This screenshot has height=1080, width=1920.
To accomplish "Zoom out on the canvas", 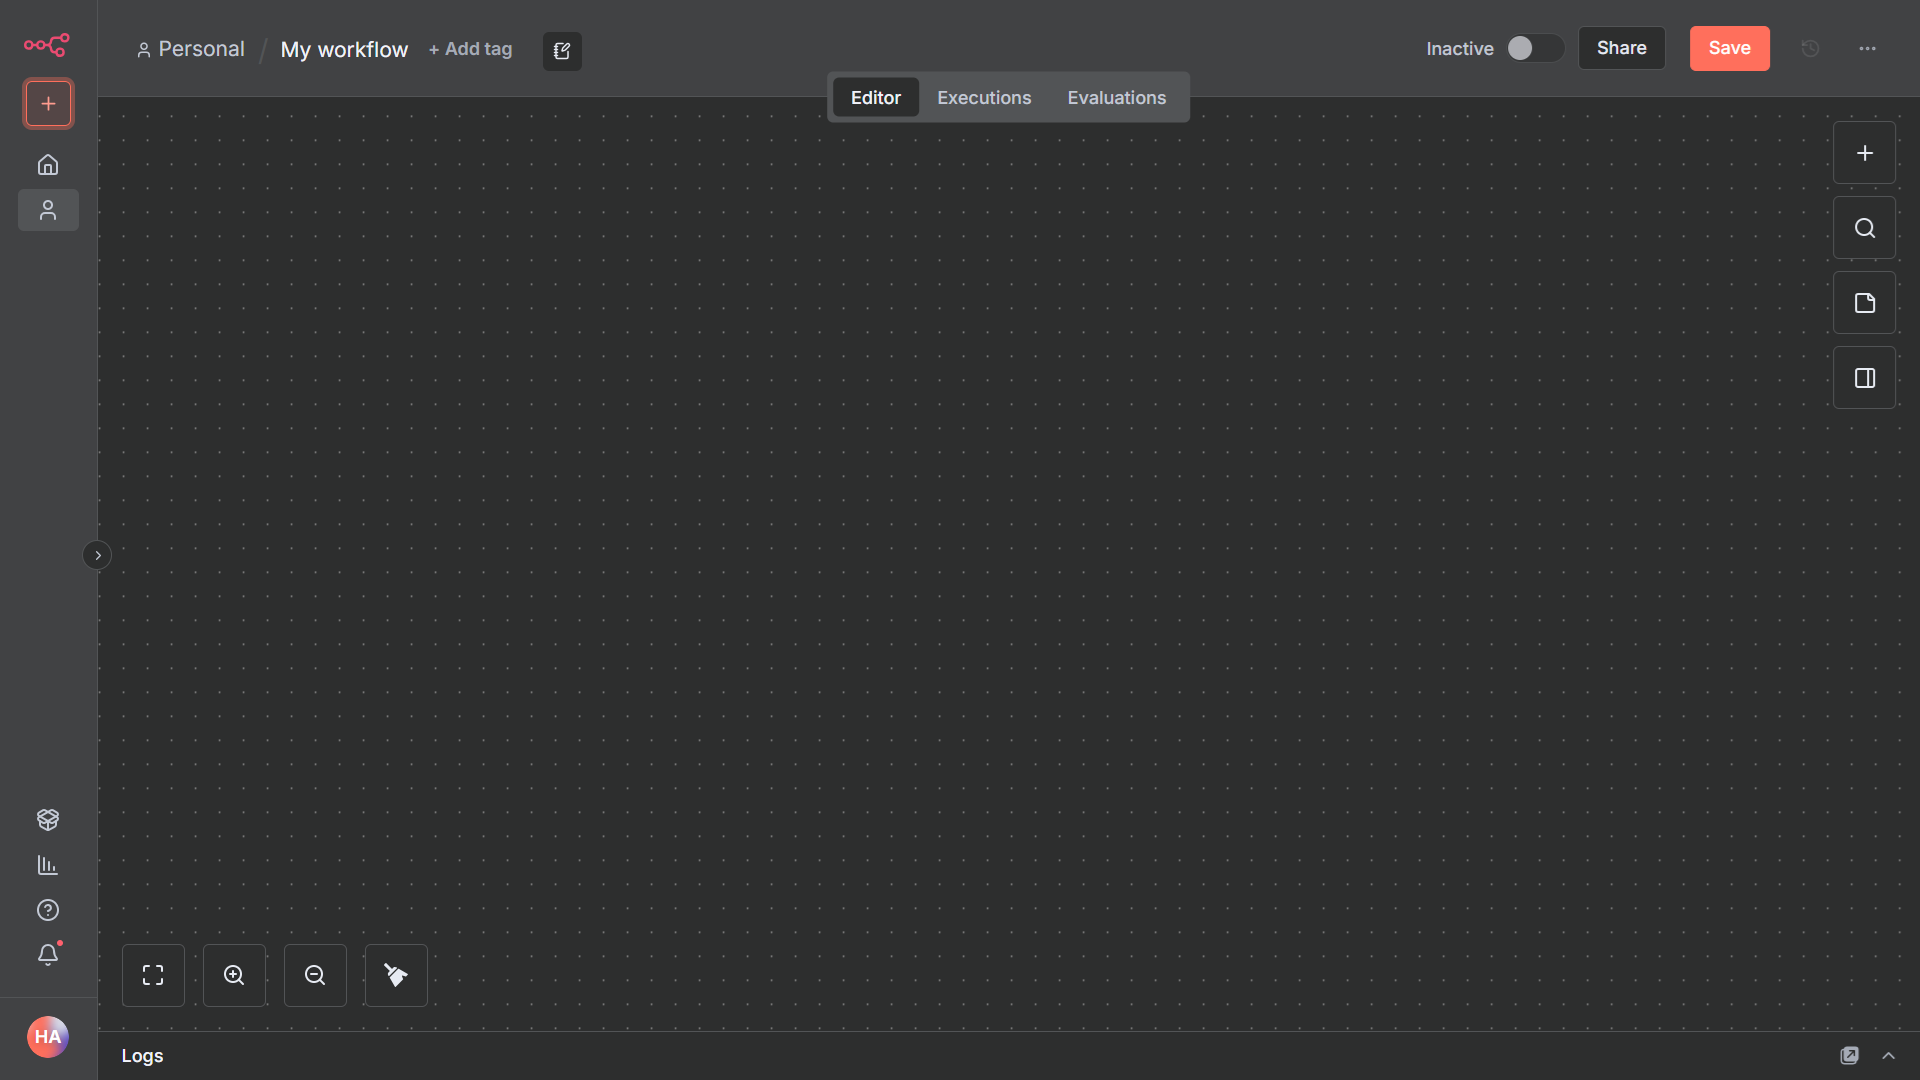I will point(314,975).
